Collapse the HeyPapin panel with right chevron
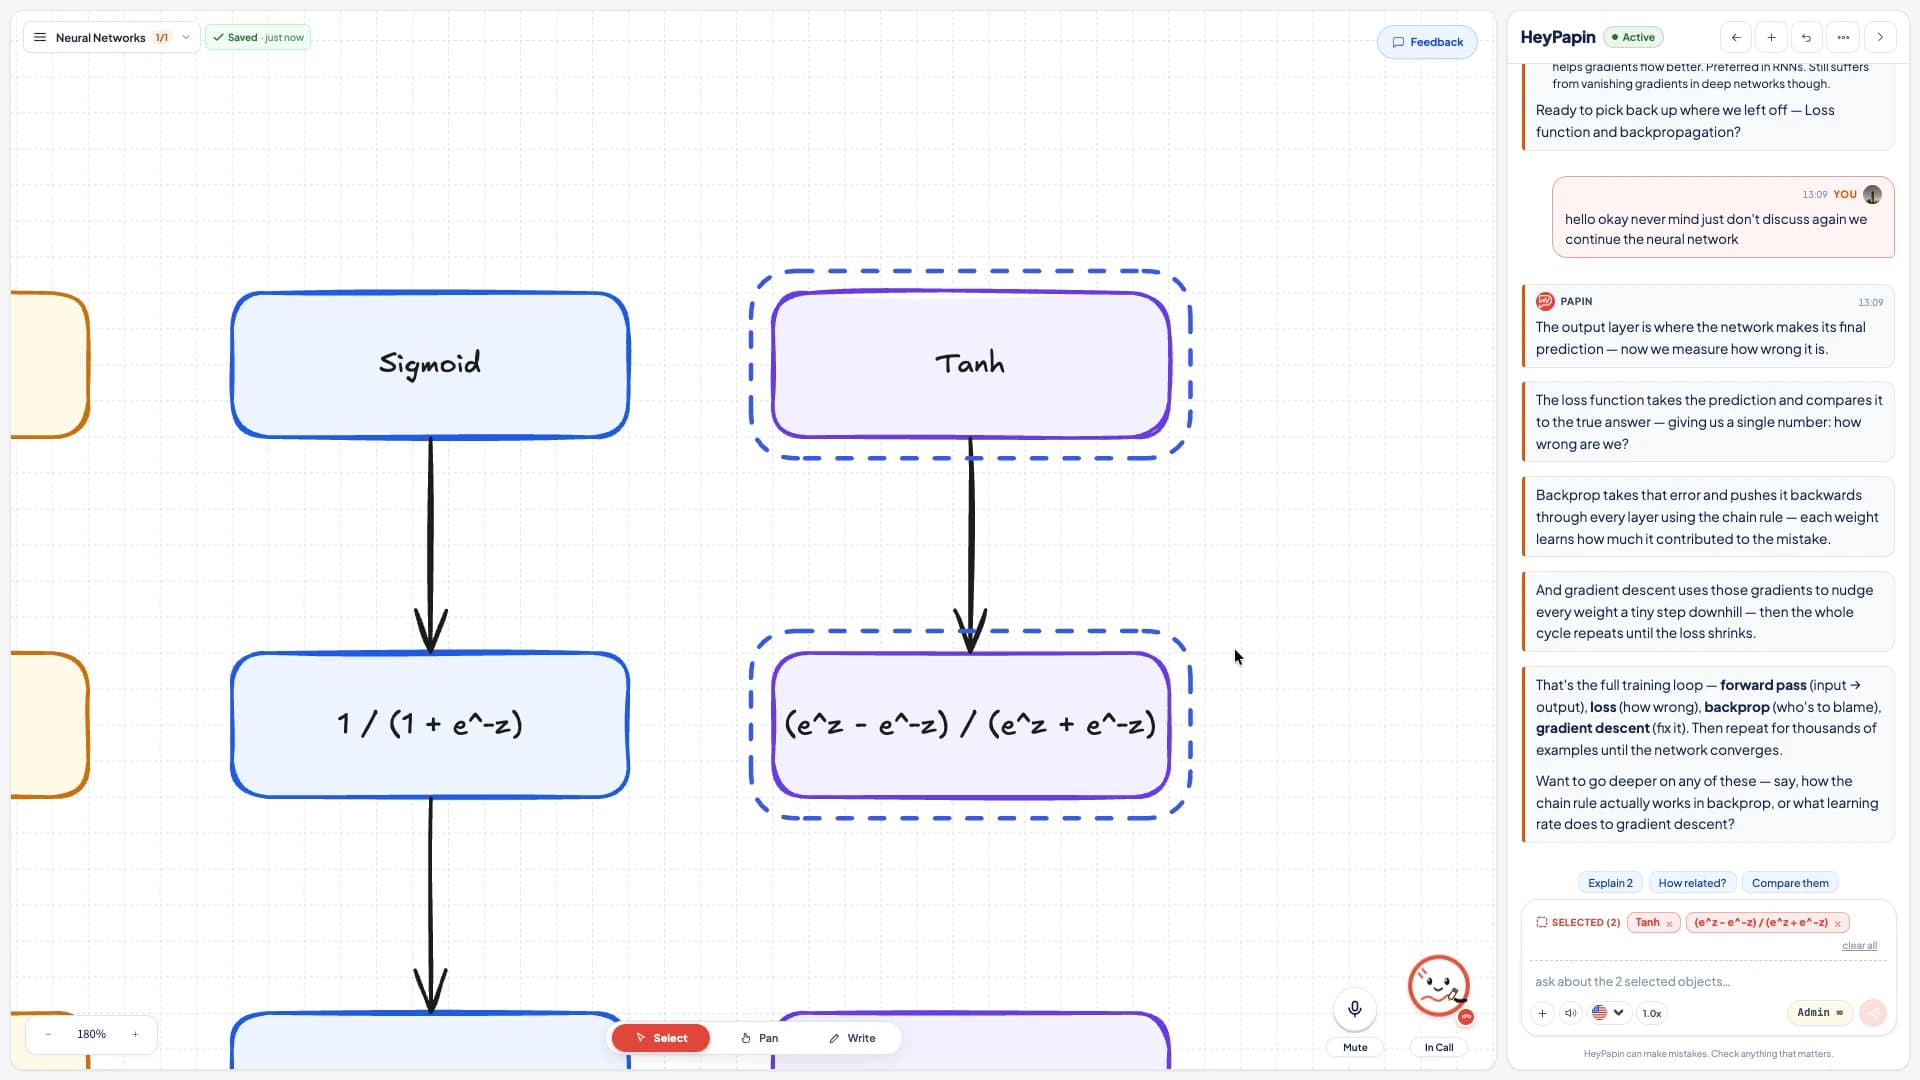Viewport: 1920px width, 1080px height. coord(1880,37)
